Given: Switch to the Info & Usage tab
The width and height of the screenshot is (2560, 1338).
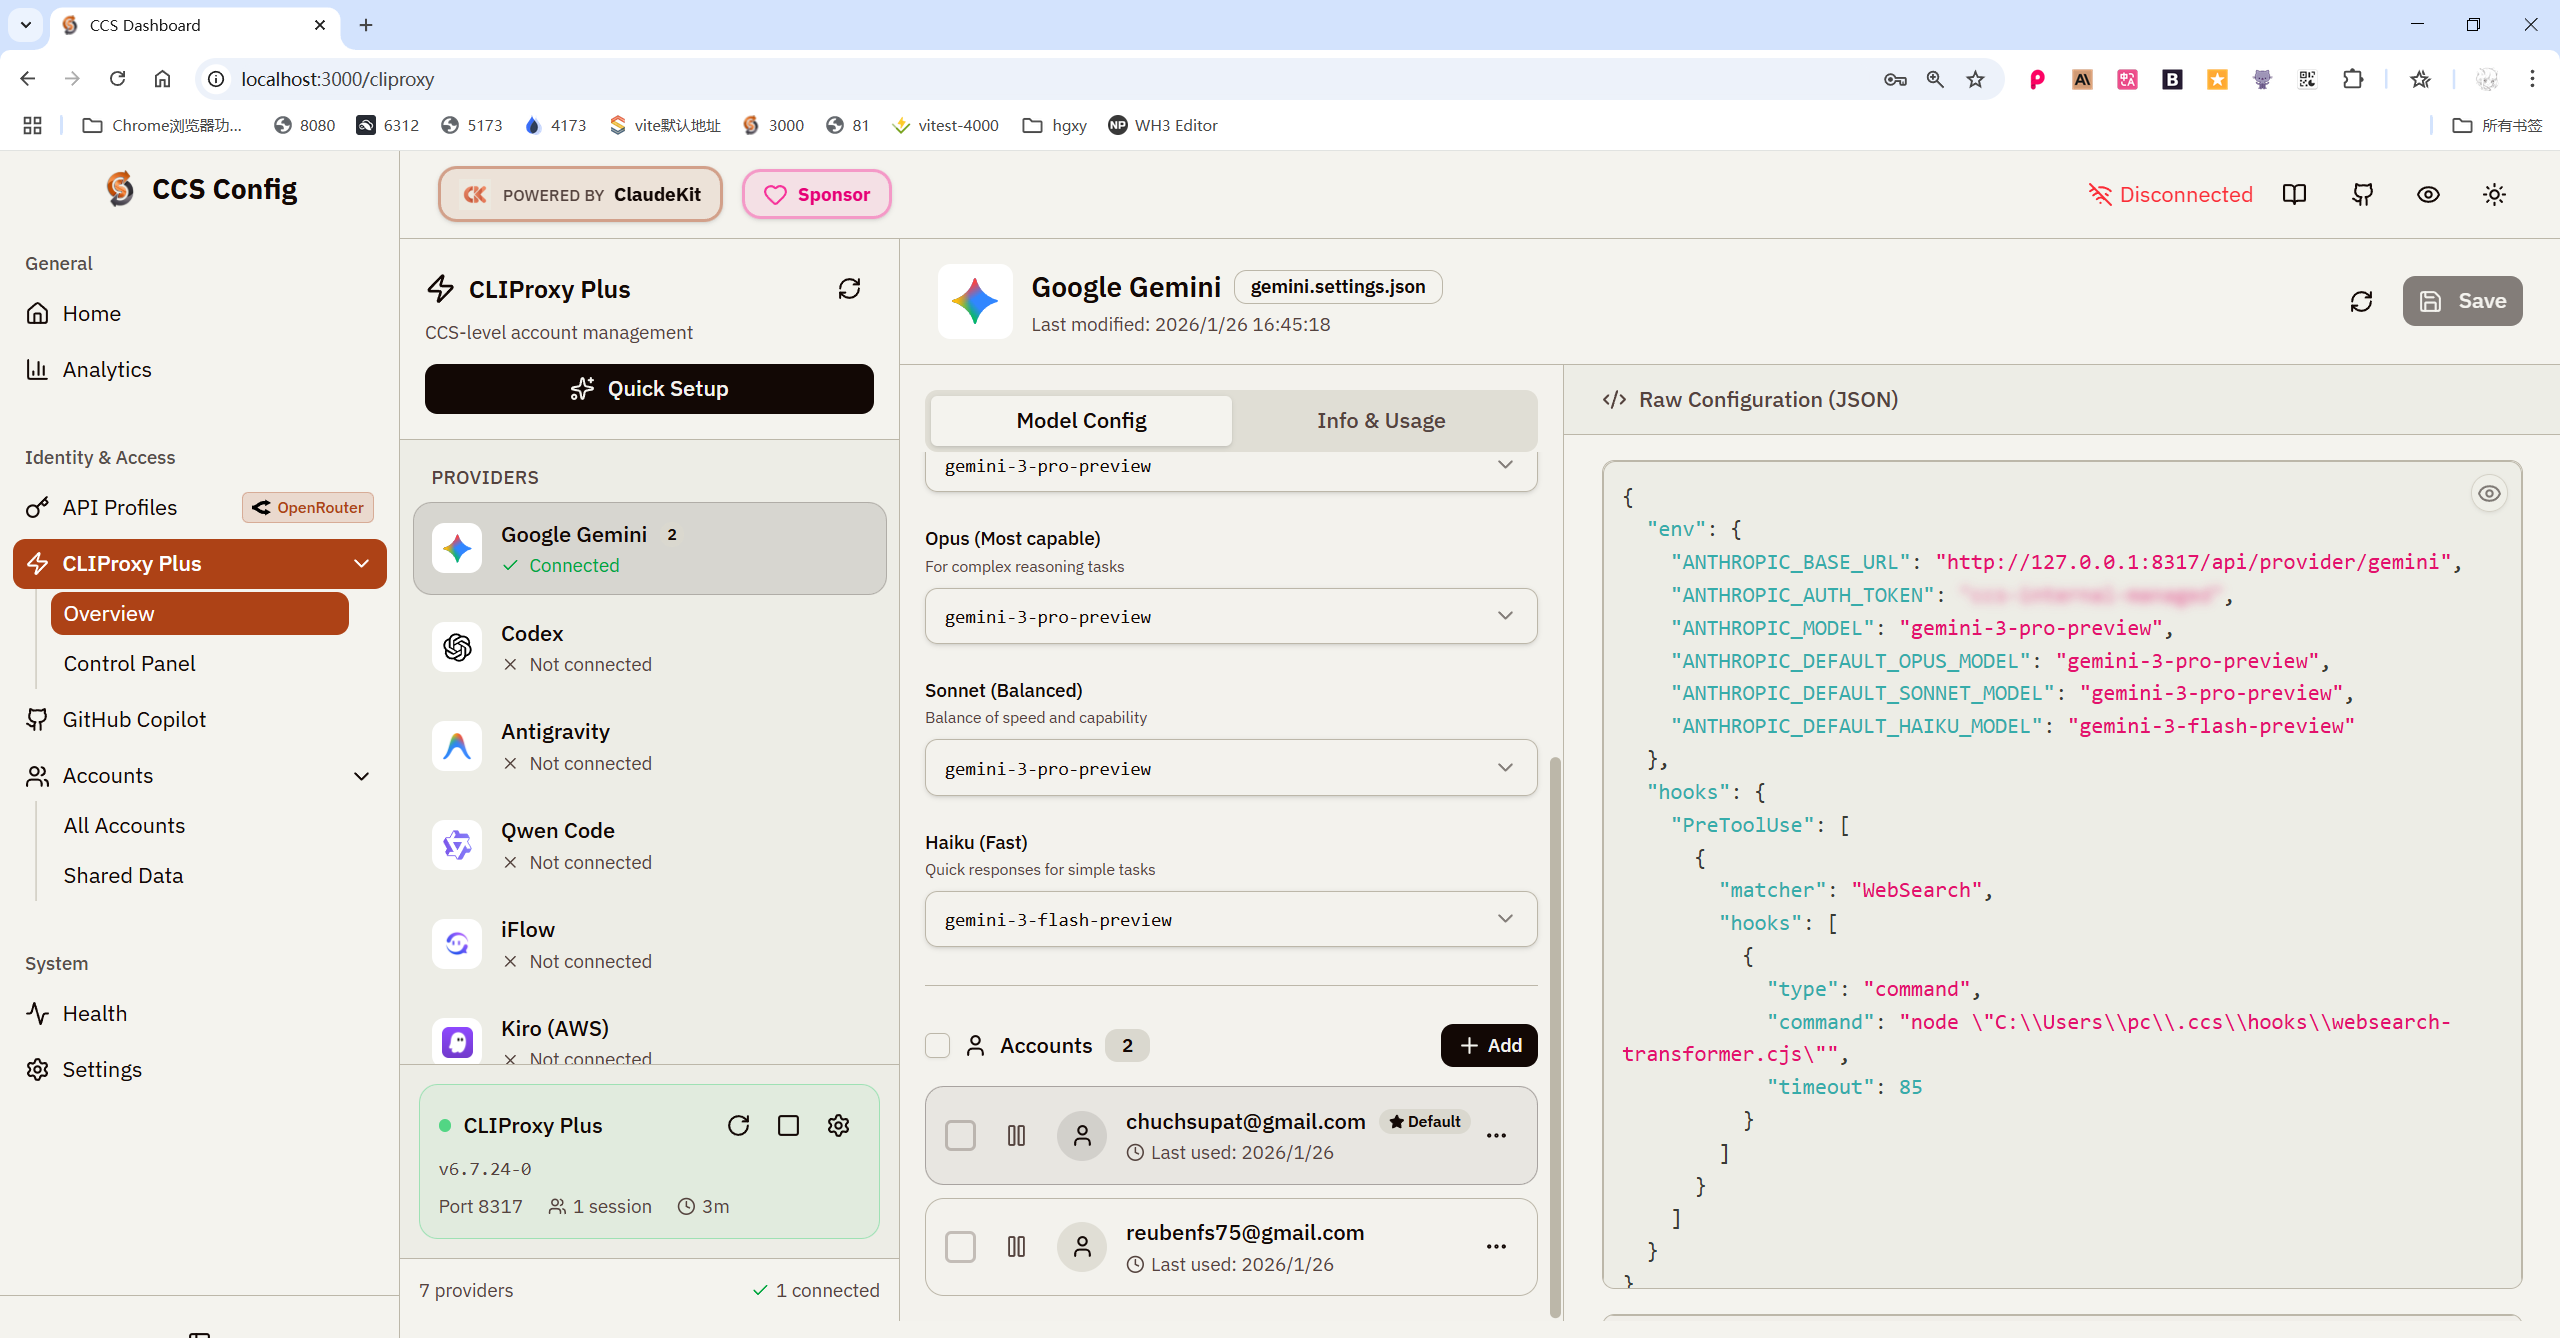Looking at the screenshot, I should coord(1380,421).
